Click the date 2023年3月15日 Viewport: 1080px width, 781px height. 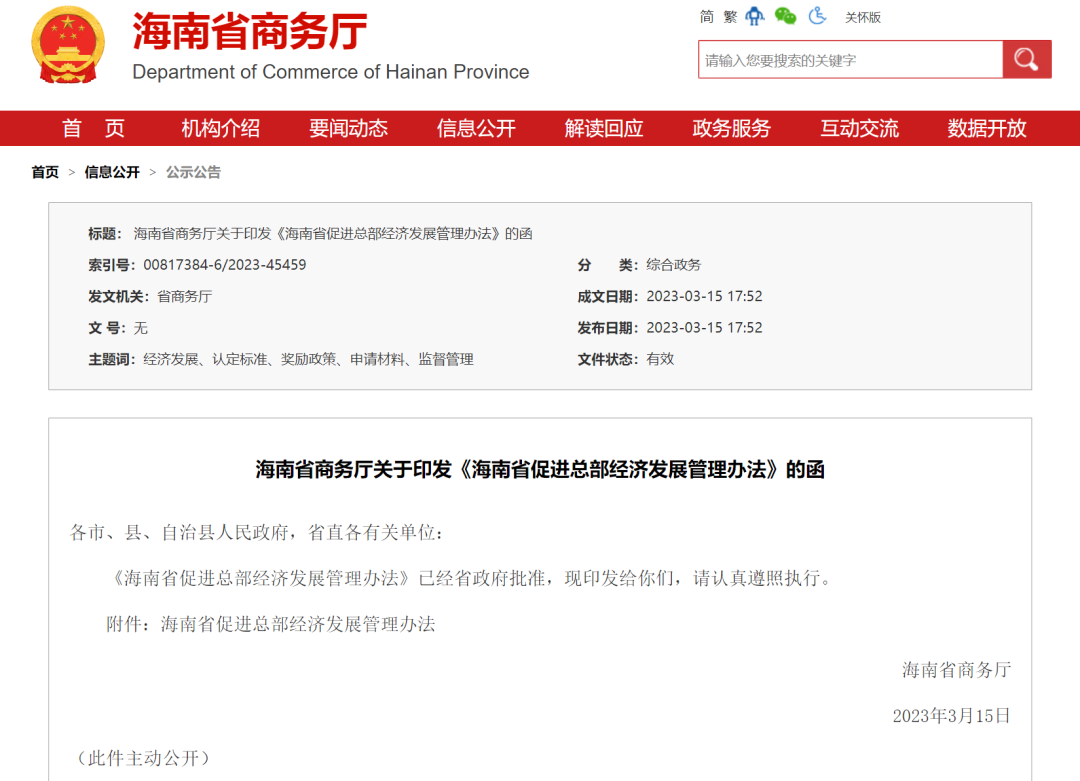click(952, 716)
